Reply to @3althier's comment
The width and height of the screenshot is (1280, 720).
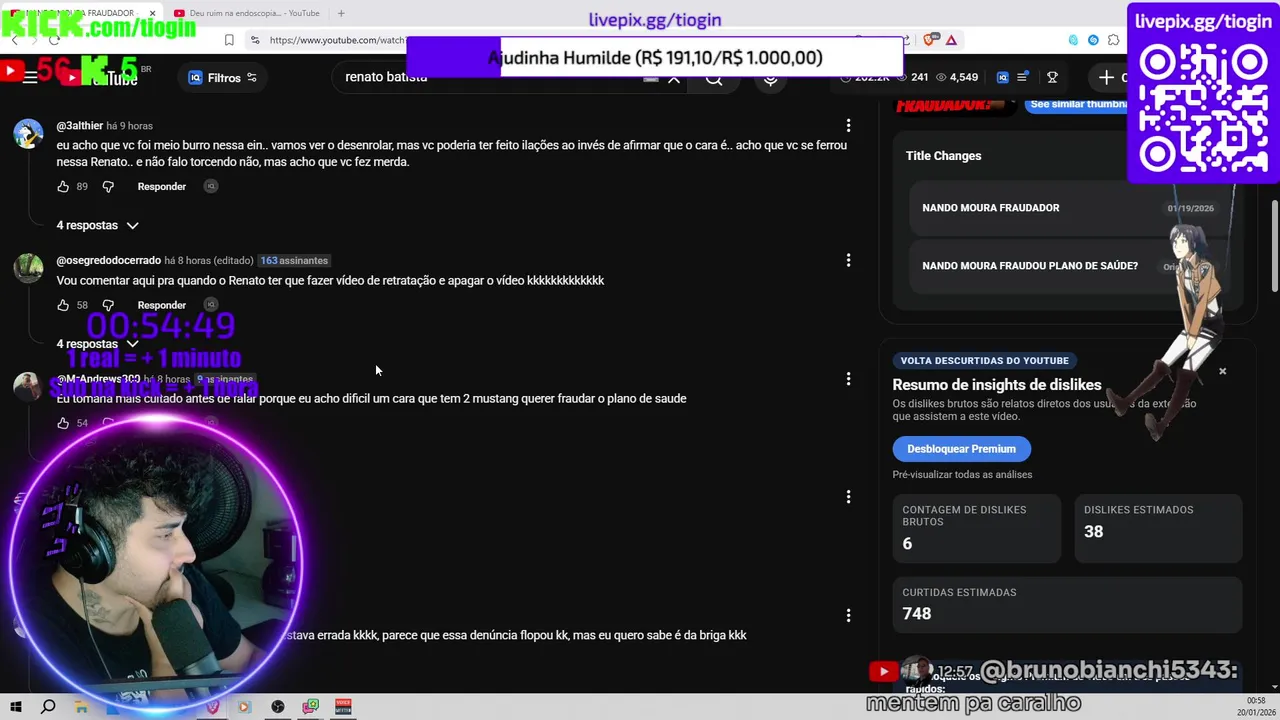[x=162, y=186]
